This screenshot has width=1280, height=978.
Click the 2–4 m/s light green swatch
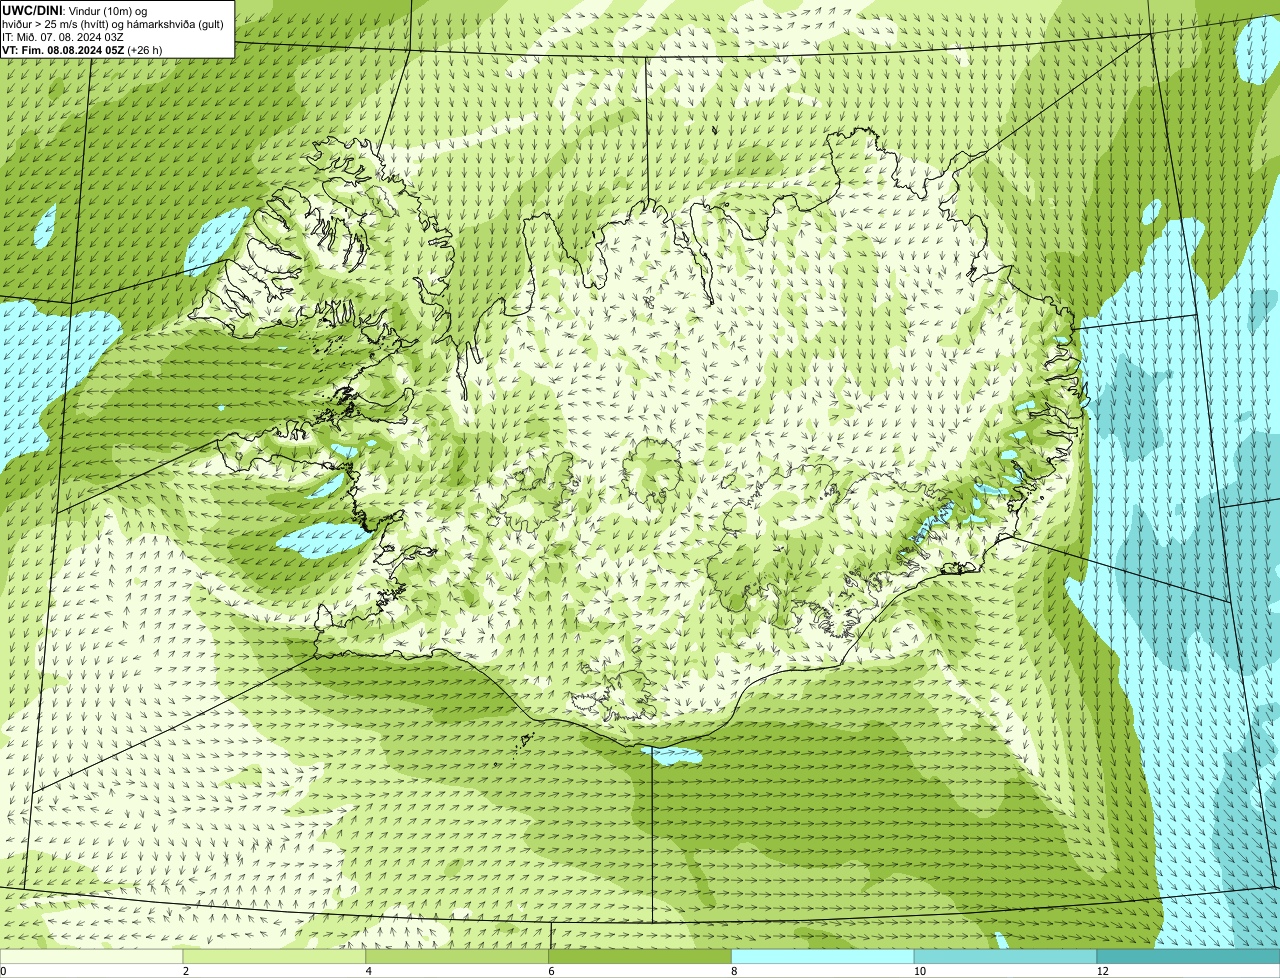click(x=275, y=956)
